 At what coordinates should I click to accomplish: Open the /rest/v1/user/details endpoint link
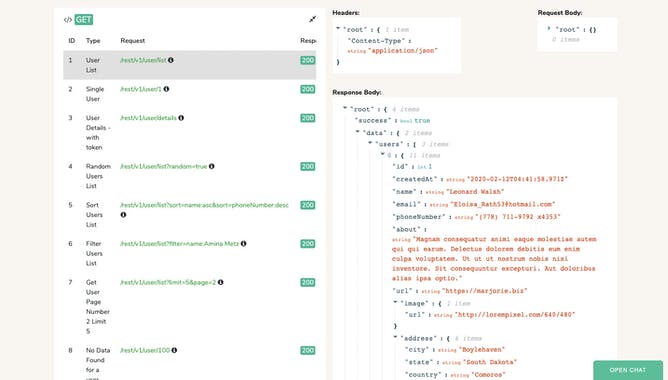(148, 118)
